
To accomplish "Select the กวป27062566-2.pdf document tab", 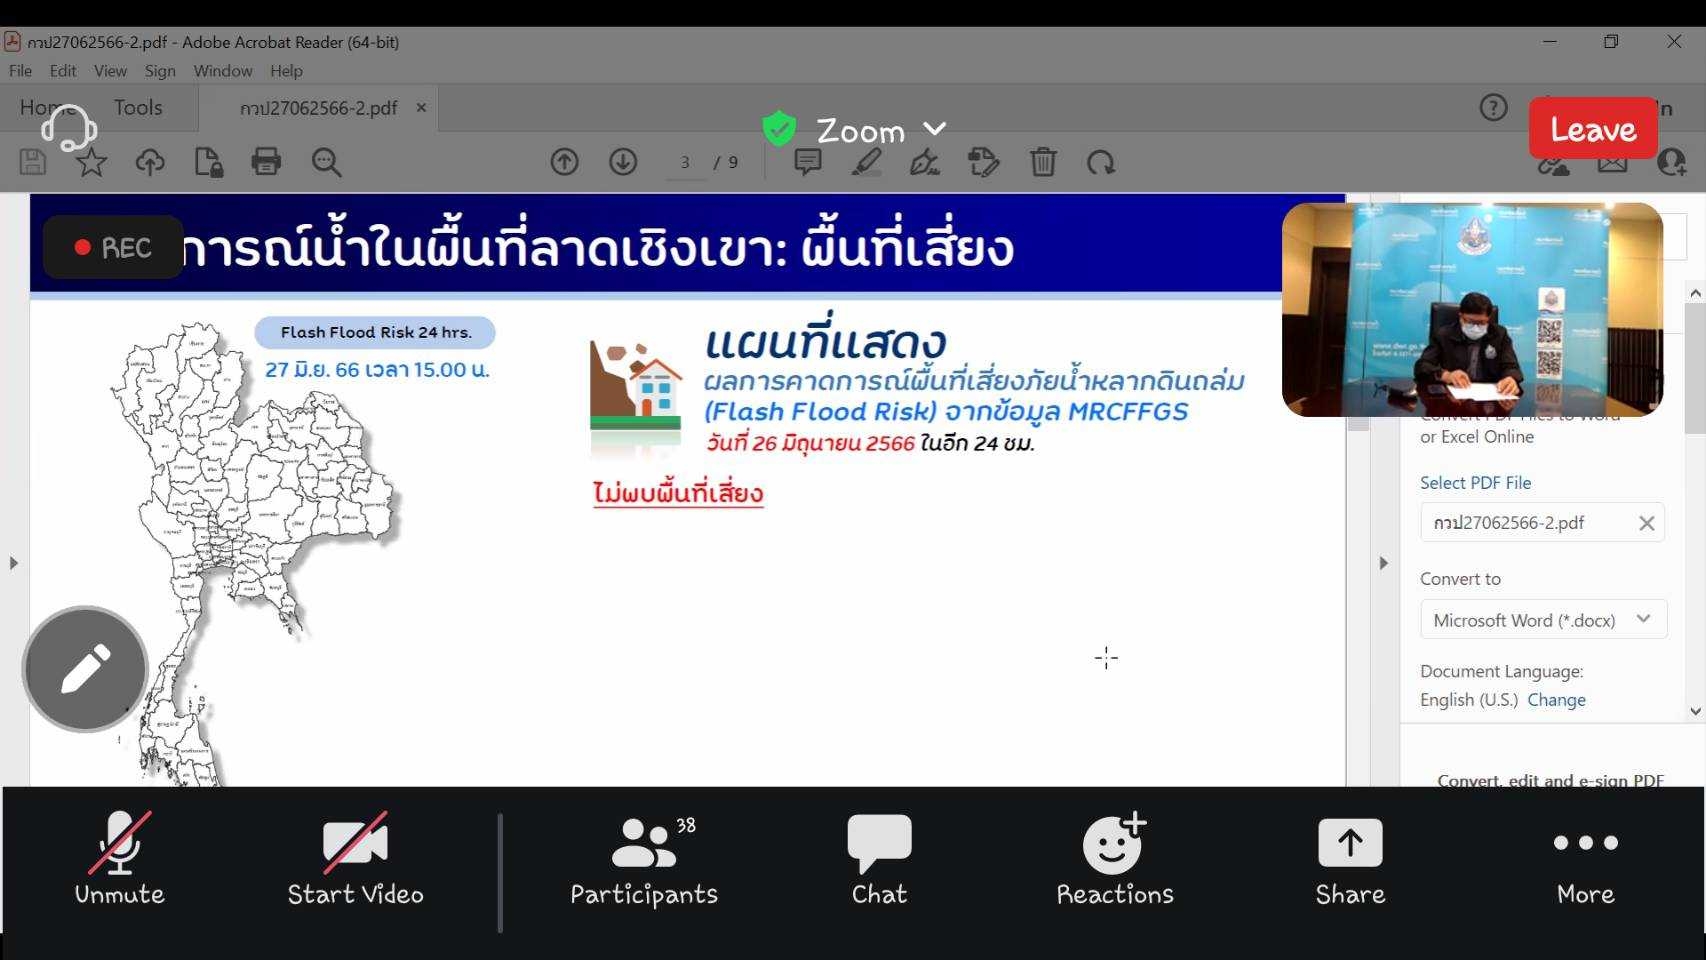I will (x=318, y=108).
